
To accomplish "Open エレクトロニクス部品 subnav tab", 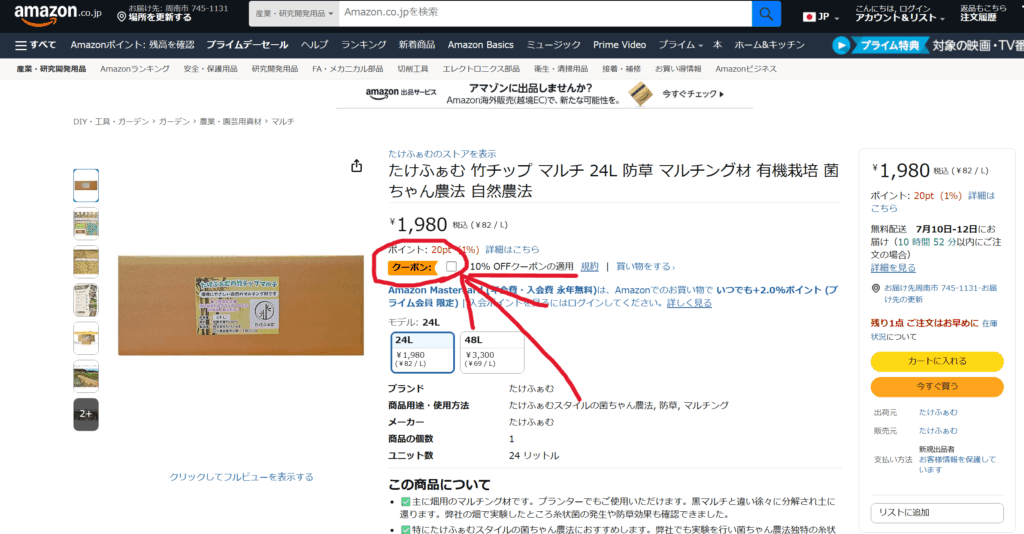I will [x=481, y=69].
